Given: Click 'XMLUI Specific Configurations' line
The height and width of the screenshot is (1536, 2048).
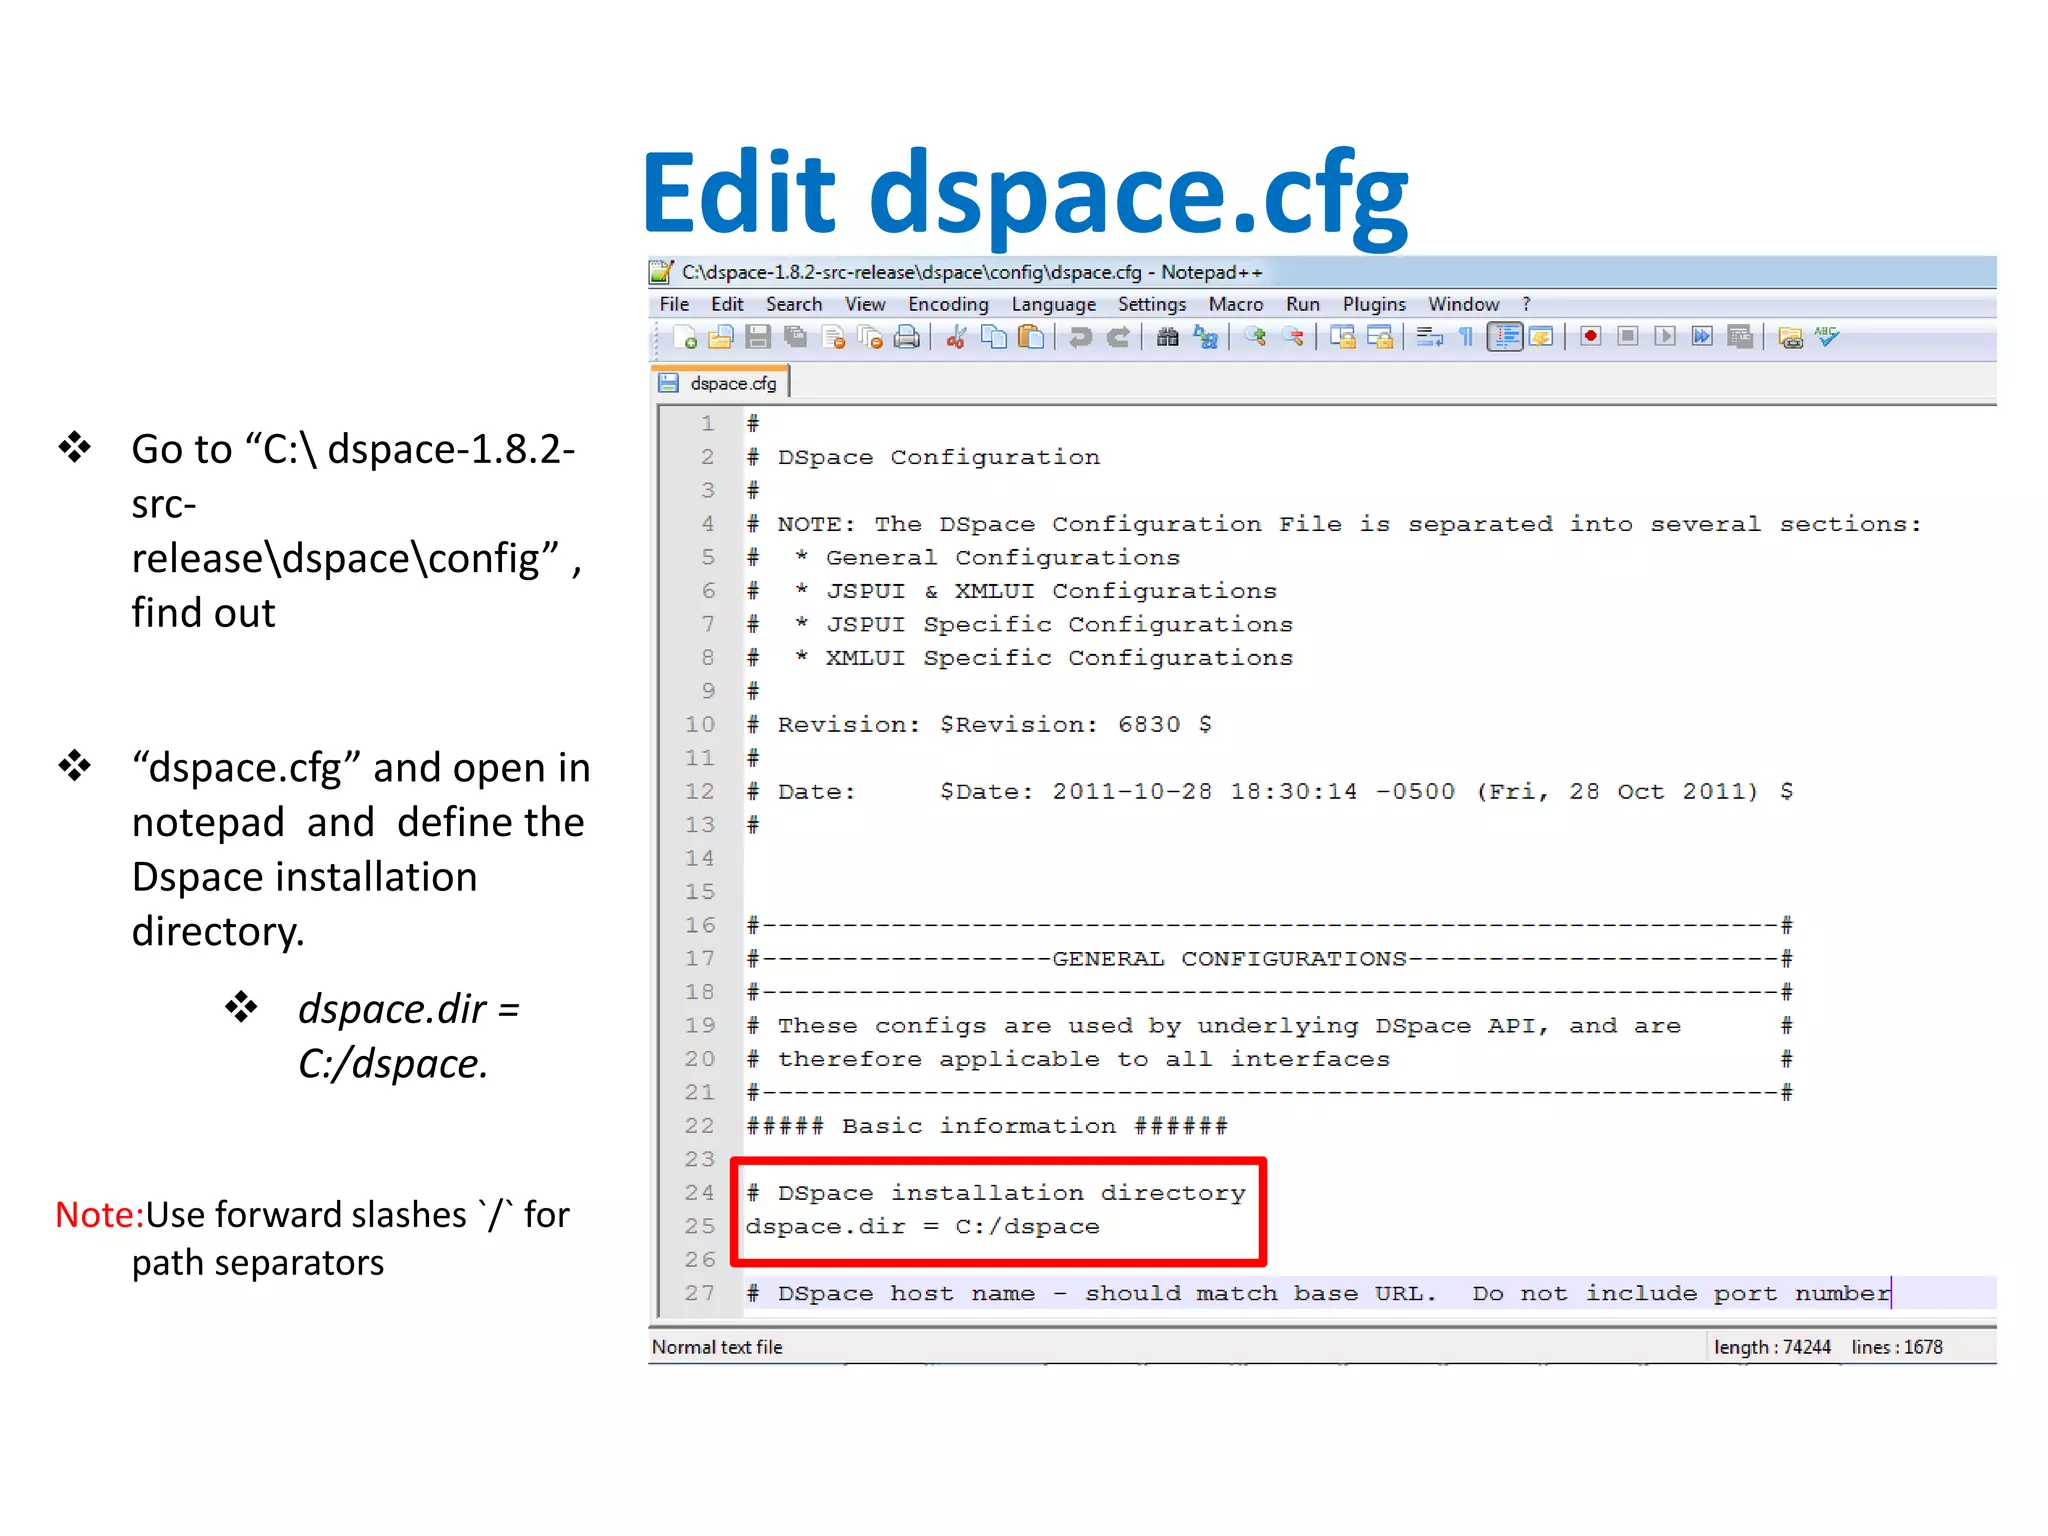Looking at the screenshot, I should [1059, 658].
